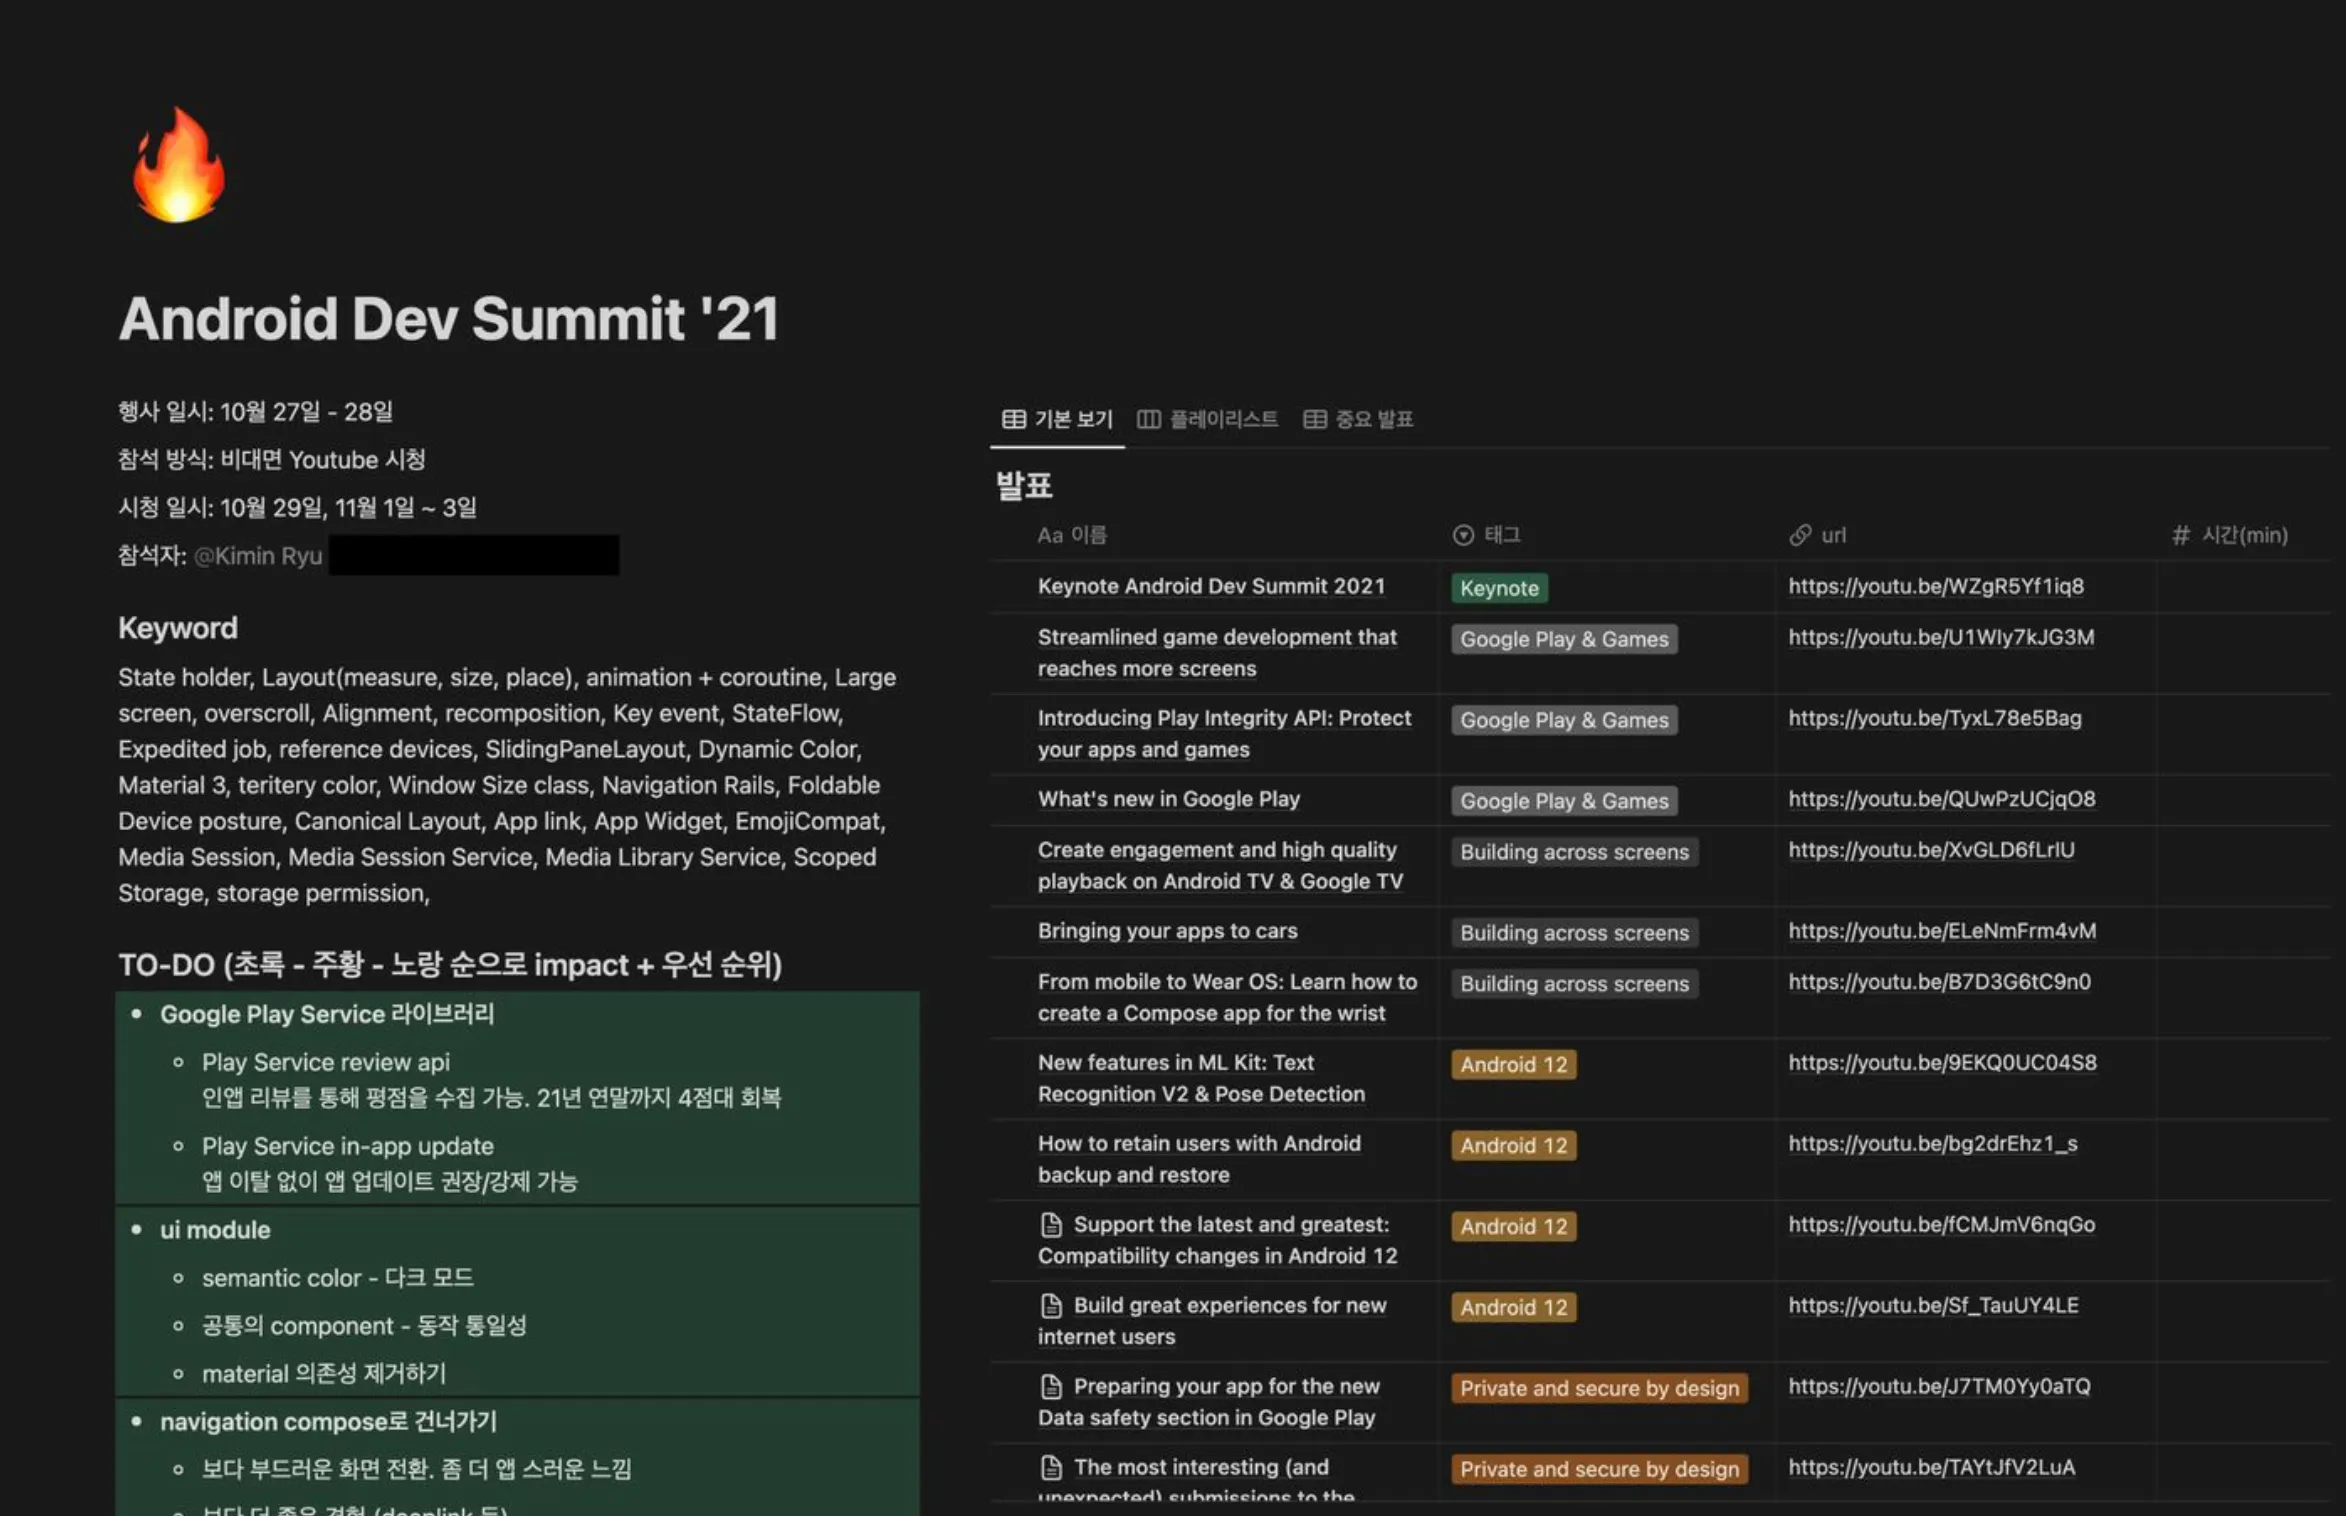Click 'Google Play Service 라이브러리' bullet

tap(327, 1015)
